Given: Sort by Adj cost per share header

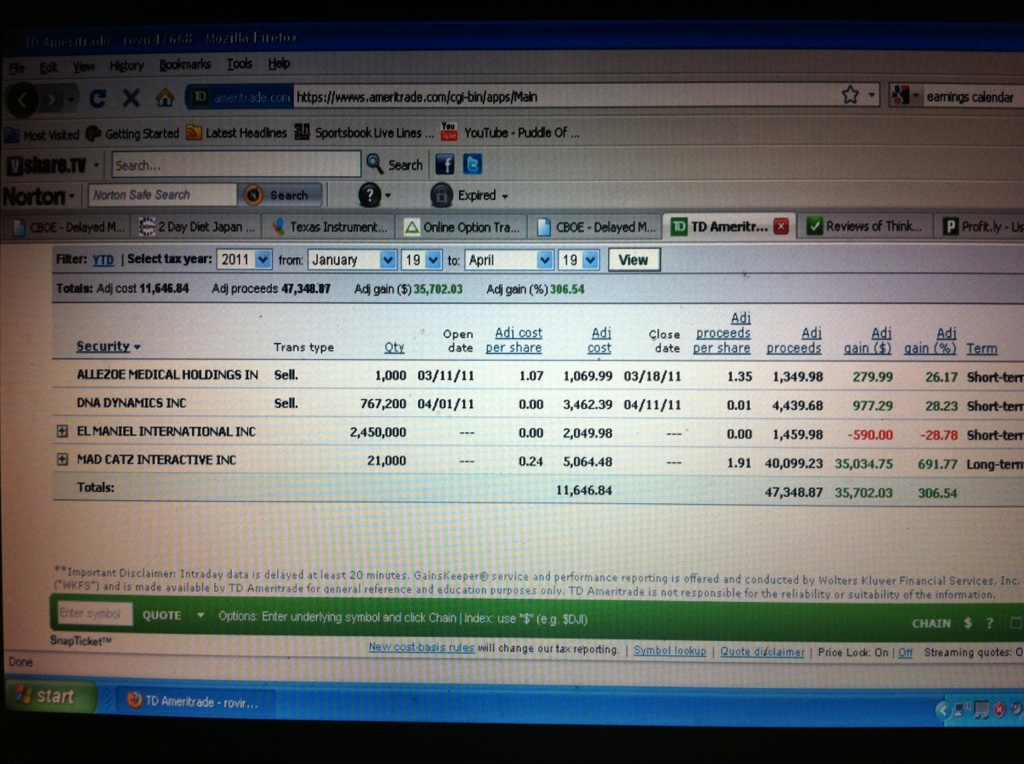Looking at the screenshot, I should point(514,340).
